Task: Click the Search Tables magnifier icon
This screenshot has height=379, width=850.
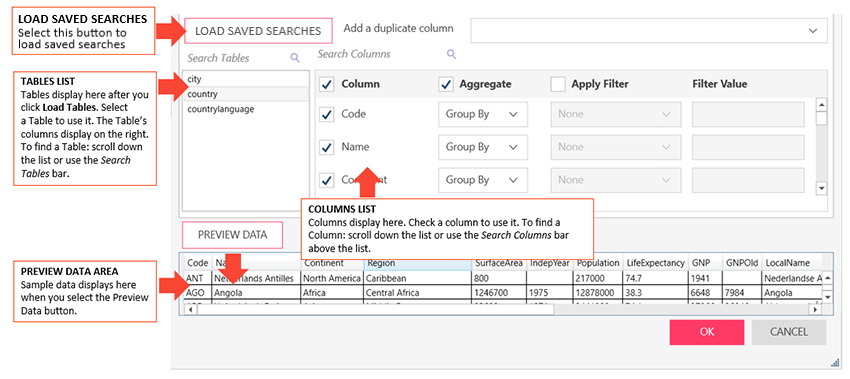Action: (x=295, y=58)
